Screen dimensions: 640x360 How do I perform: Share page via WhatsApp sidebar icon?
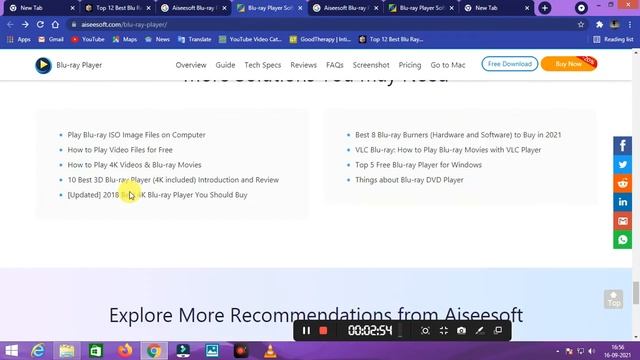622,240
